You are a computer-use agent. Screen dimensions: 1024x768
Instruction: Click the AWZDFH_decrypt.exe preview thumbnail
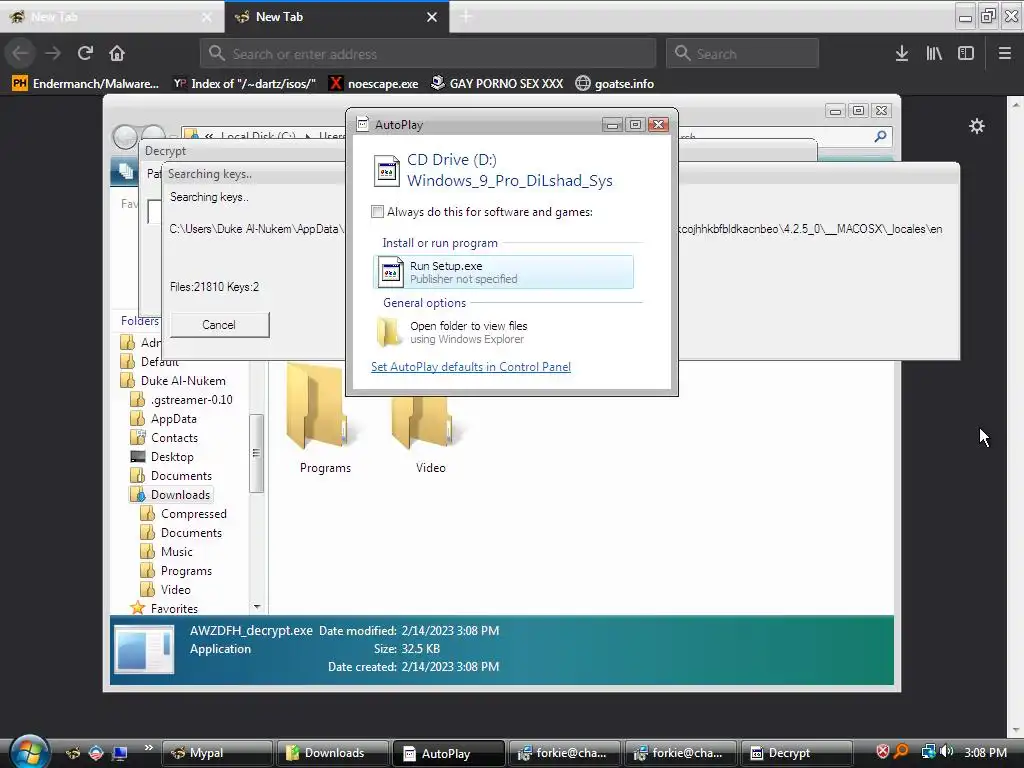pyautogui.click(x=144, y=649)
